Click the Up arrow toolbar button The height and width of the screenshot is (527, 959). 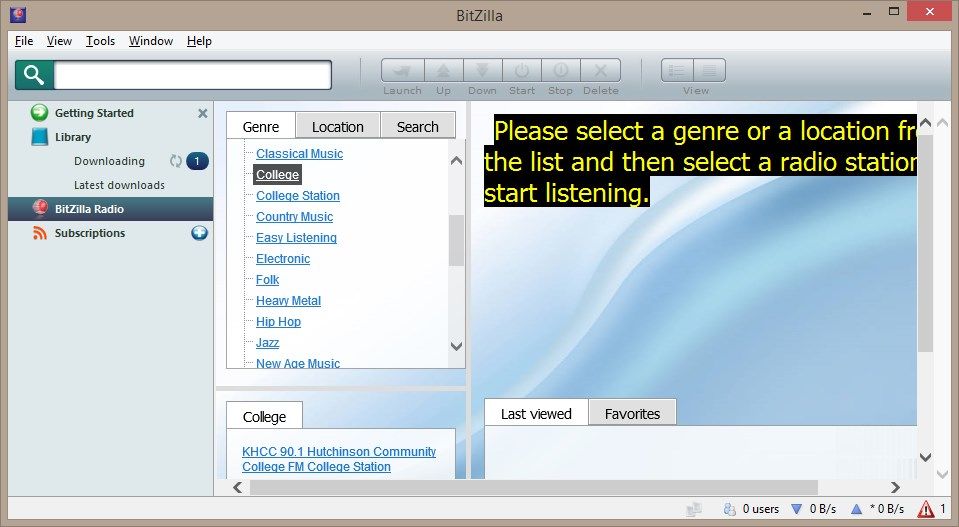(x=443, y=70)
